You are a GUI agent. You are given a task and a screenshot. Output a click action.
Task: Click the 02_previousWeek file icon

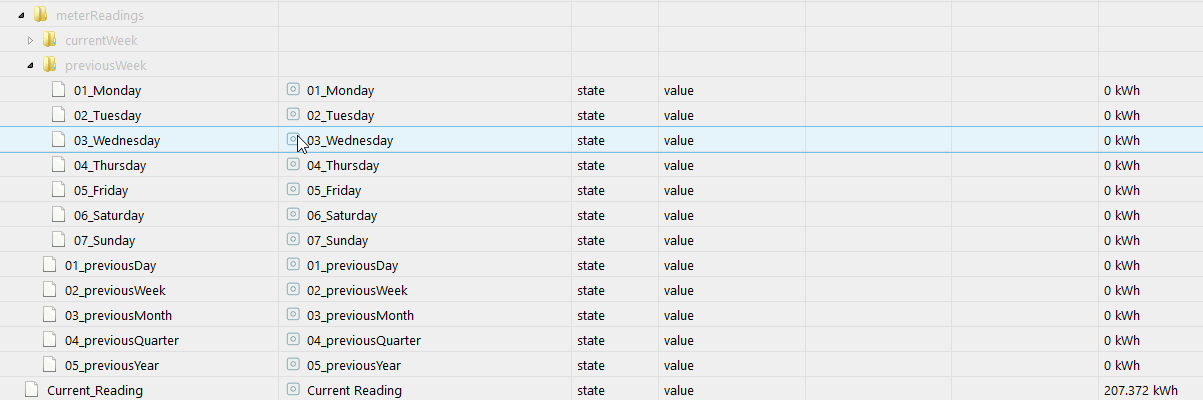pos(49,290)
